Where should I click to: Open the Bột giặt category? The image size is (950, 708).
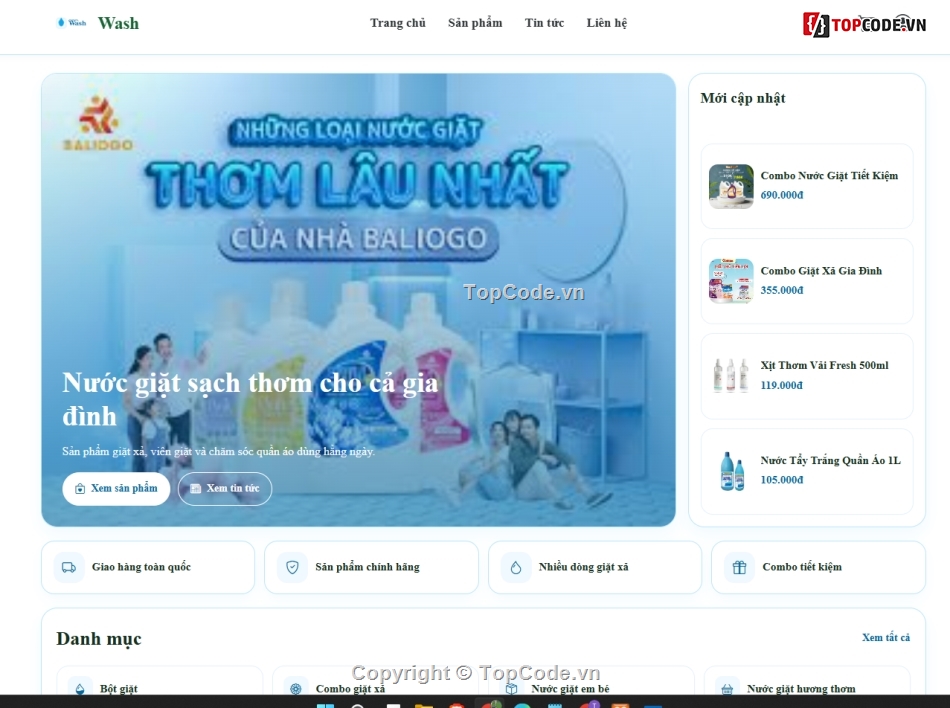pyautogui.click(x=159, y=681)
